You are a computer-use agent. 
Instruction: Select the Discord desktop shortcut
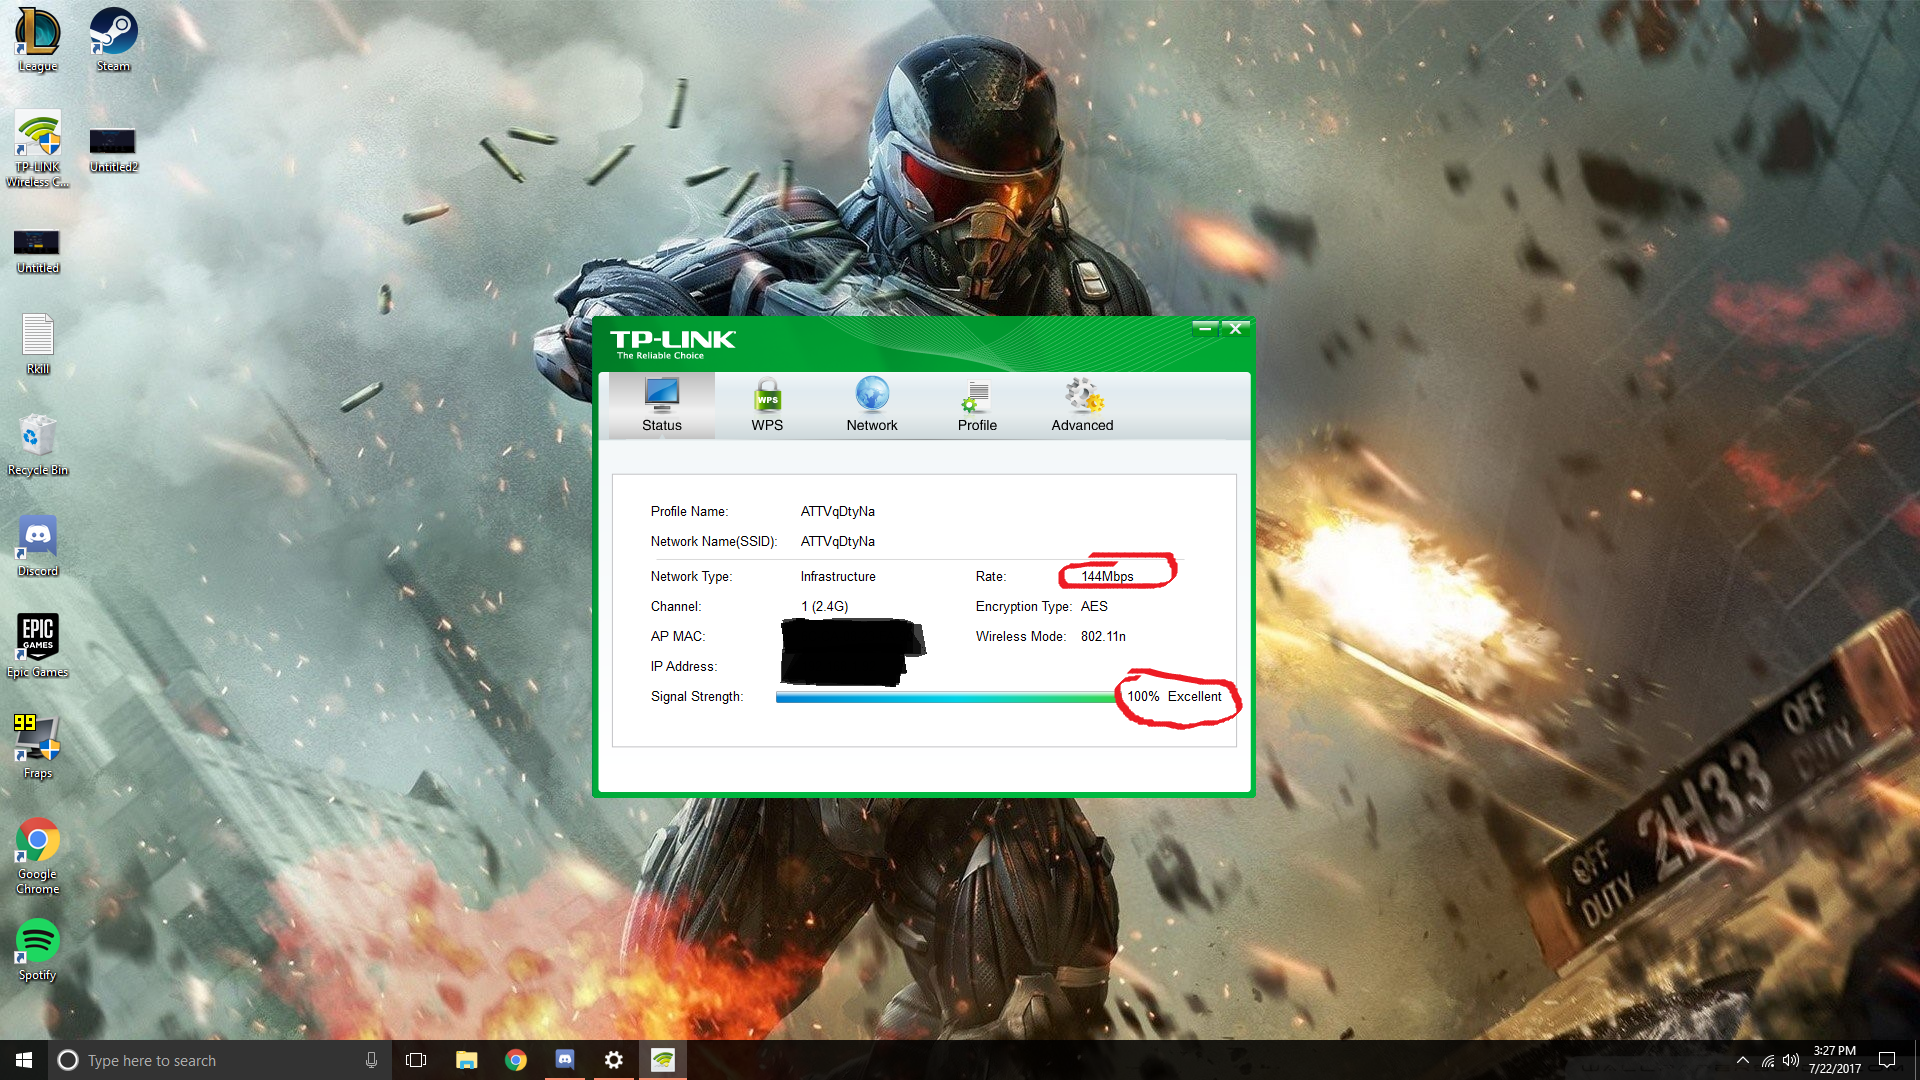[x=38, y=546]
